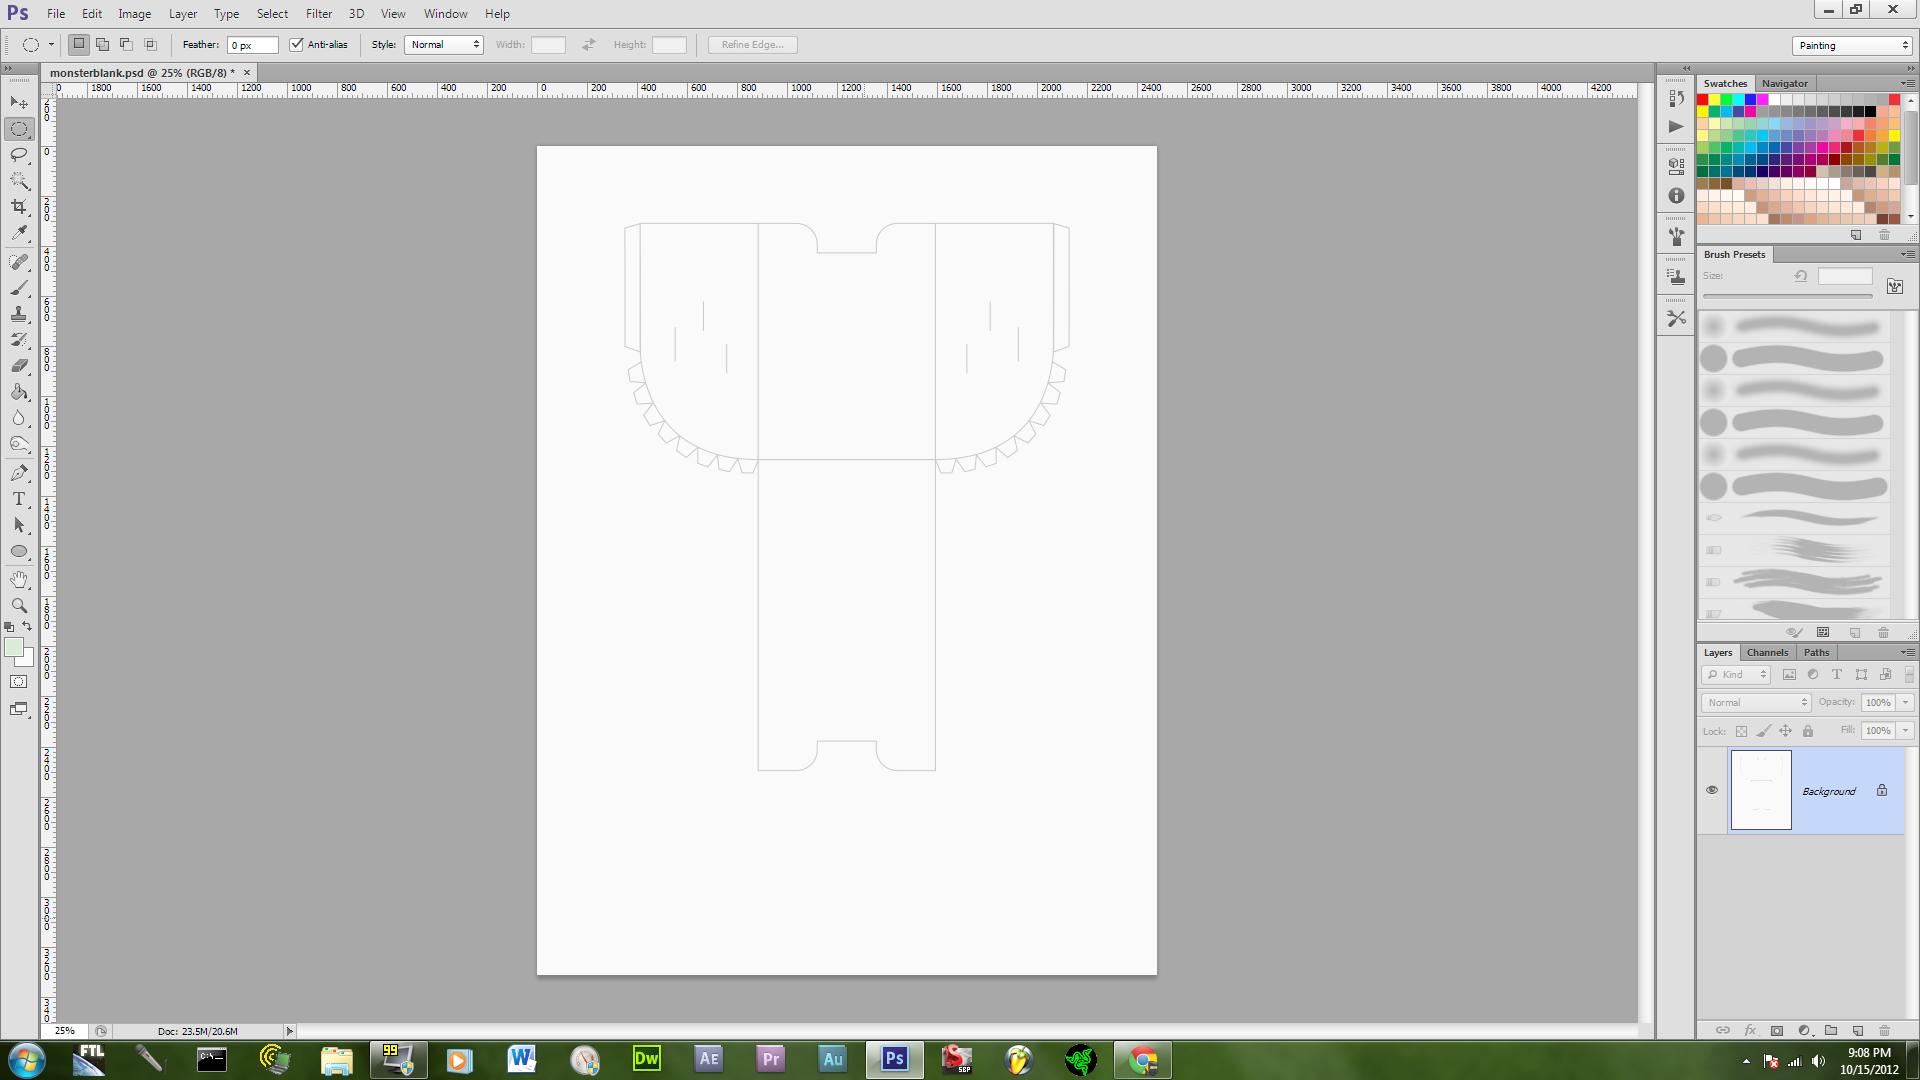Click the Feather input field
The width and height of the screenshot is (1920, 1080).
pos(252,45)
